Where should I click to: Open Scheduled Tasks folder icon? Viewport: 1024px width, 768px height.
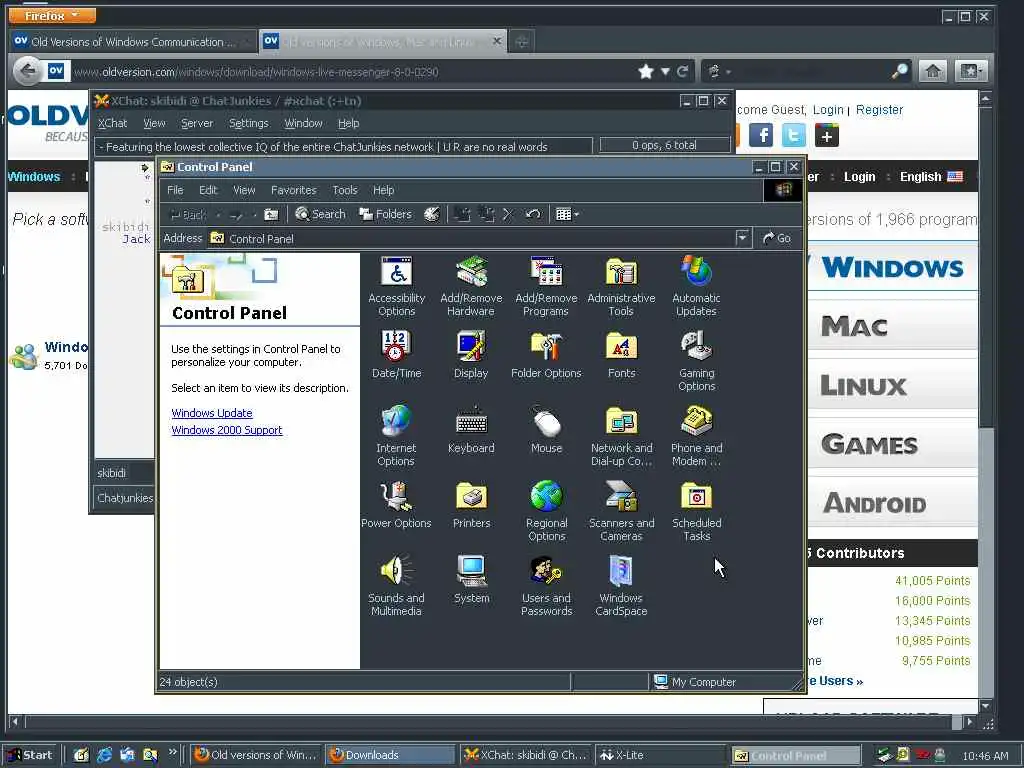point(696,511)
